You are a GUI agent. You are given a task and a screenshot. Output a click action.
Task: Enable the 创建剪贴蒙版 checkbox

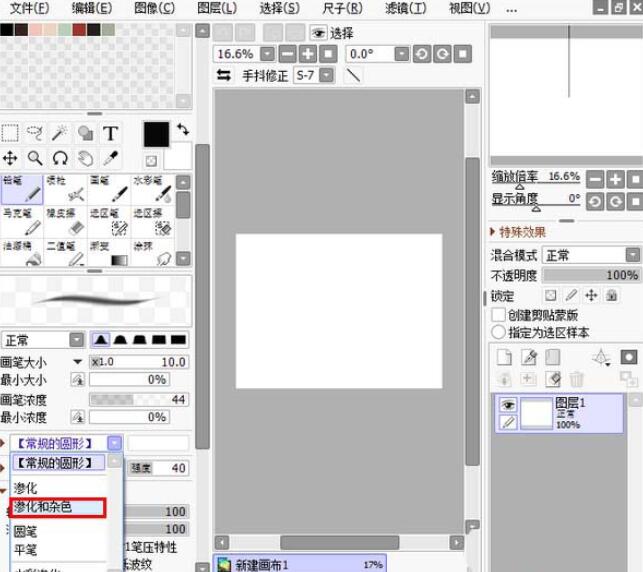pyautogui.click(x=499, y=314)
